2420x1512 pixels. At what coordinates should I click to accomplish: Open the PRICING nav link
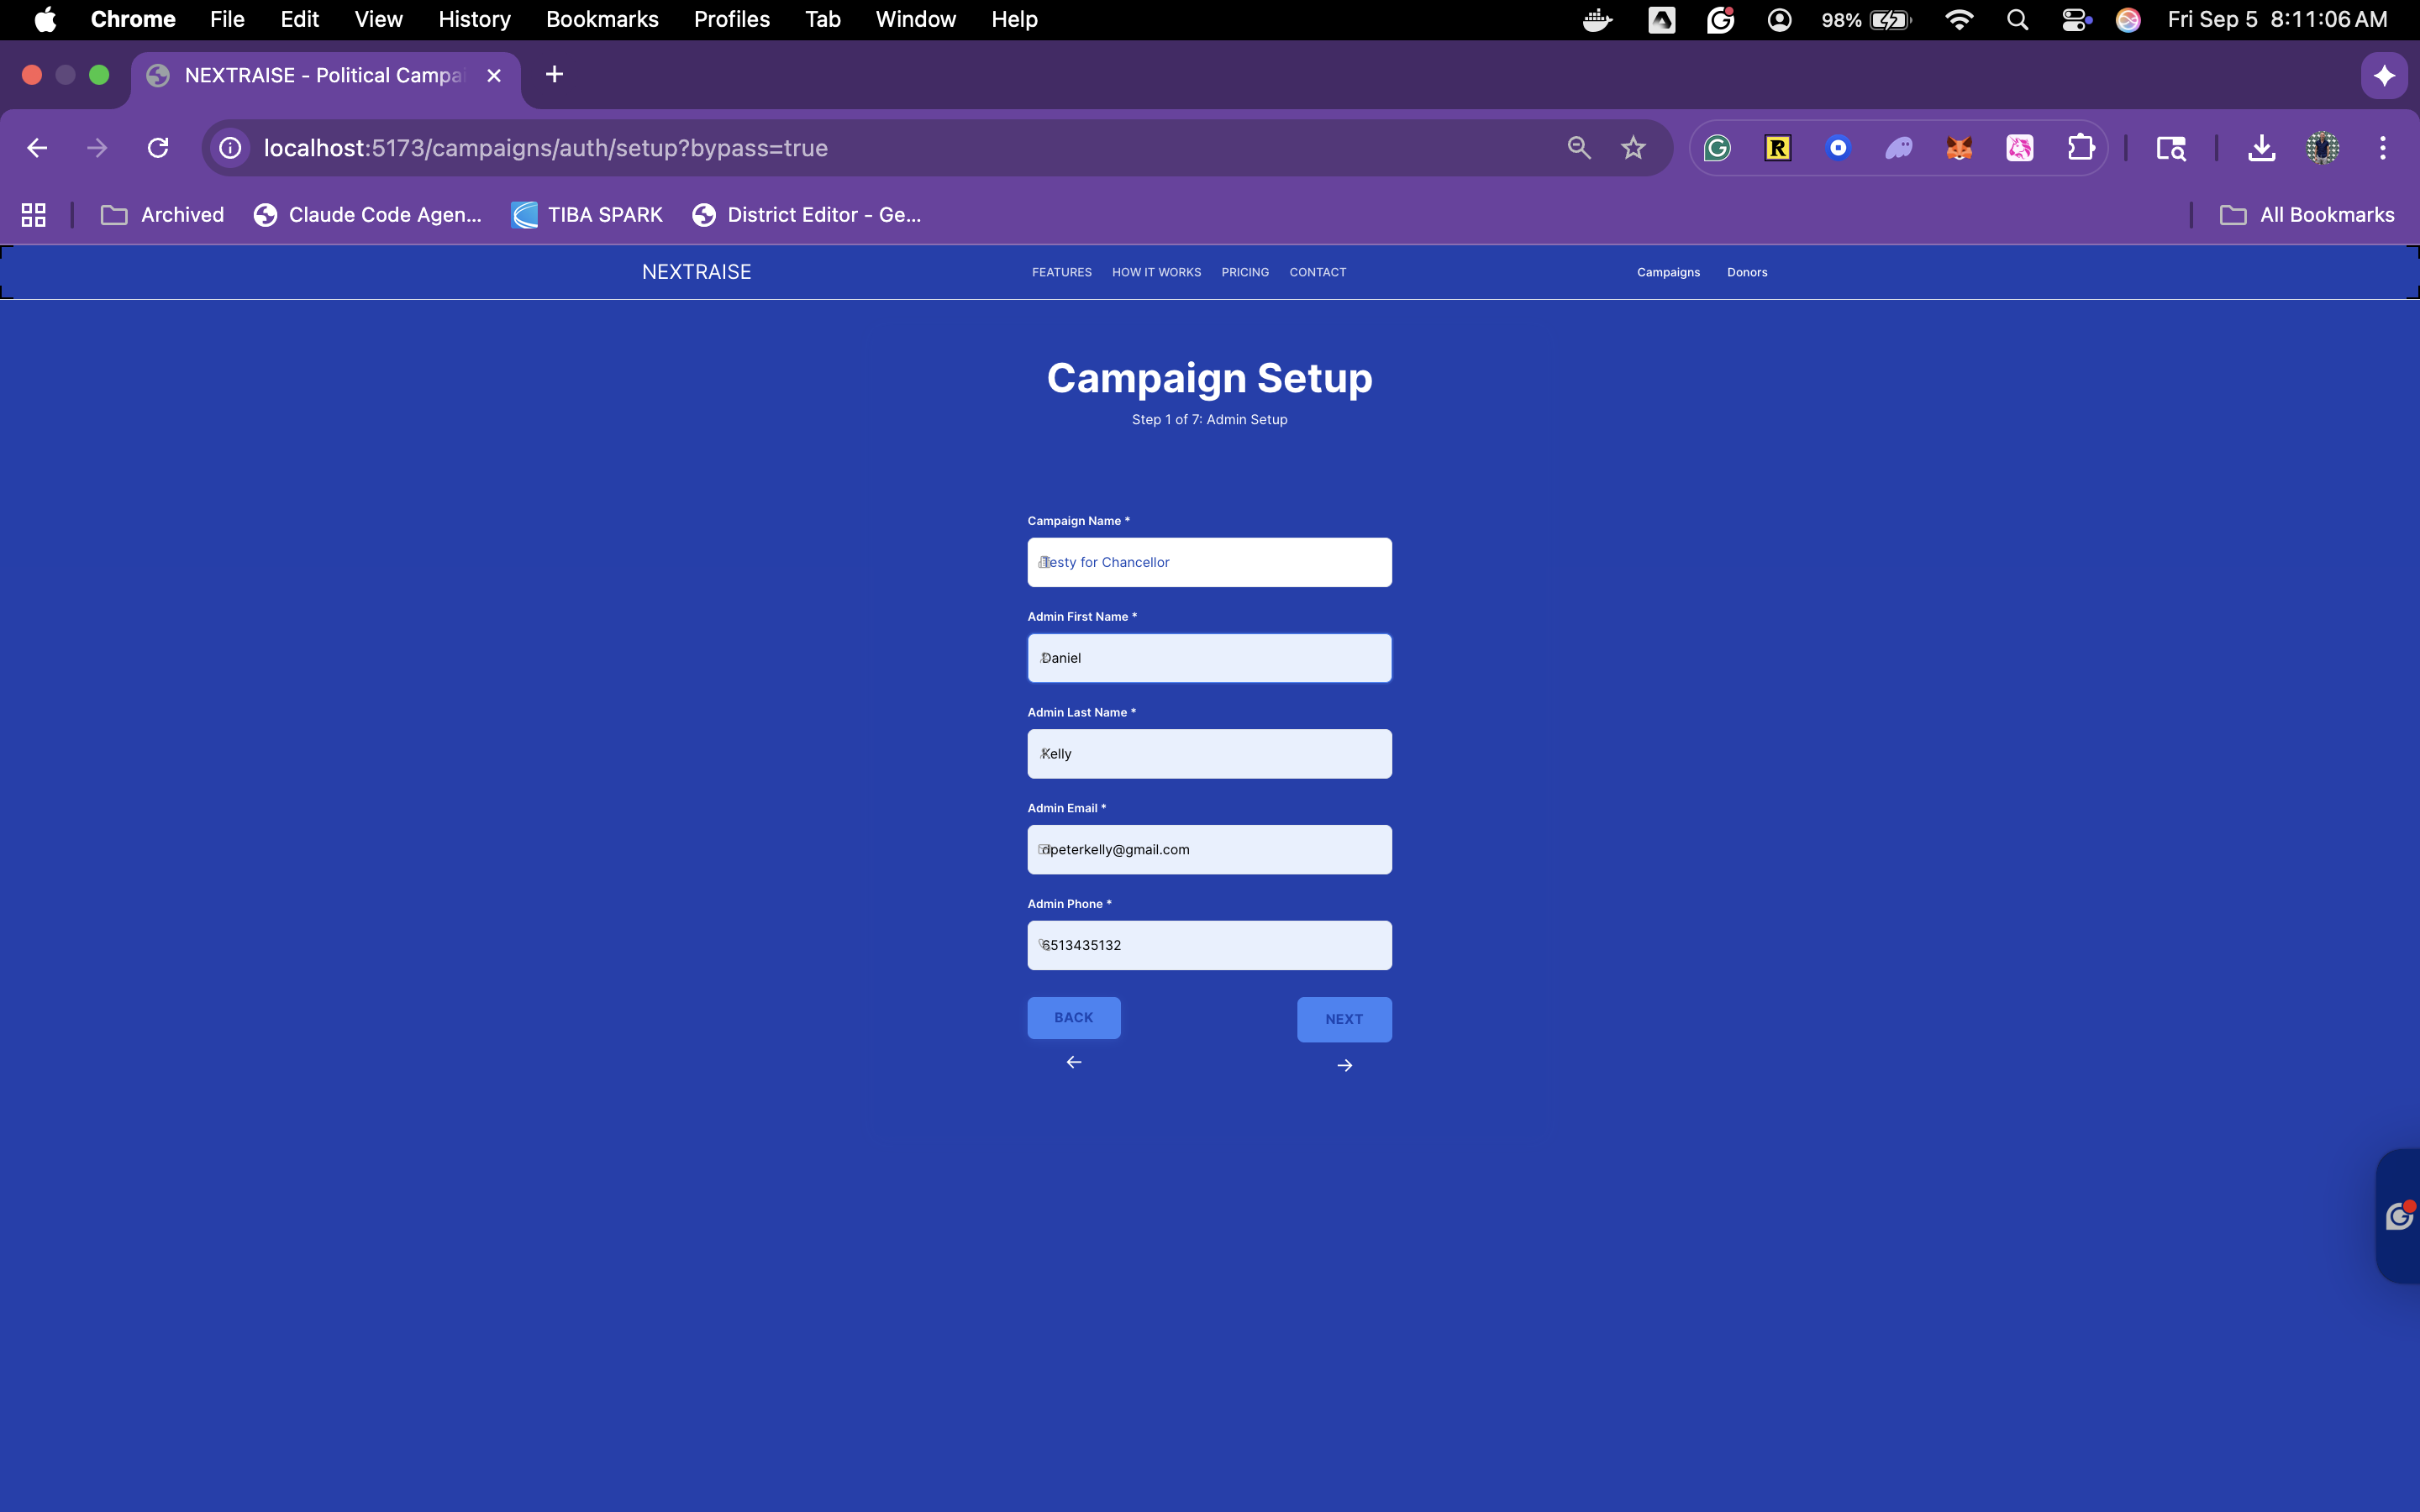(x=1244, y=272)
